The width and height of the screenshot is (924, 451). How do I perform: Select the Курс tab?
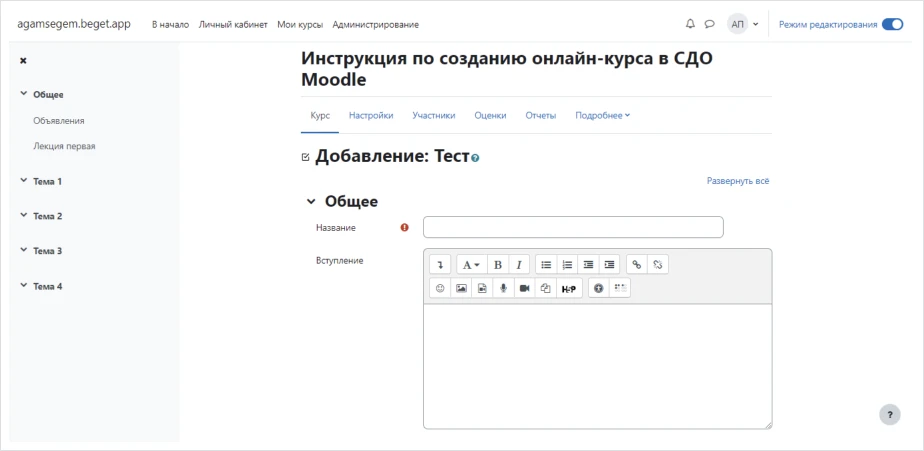(320, 116)
